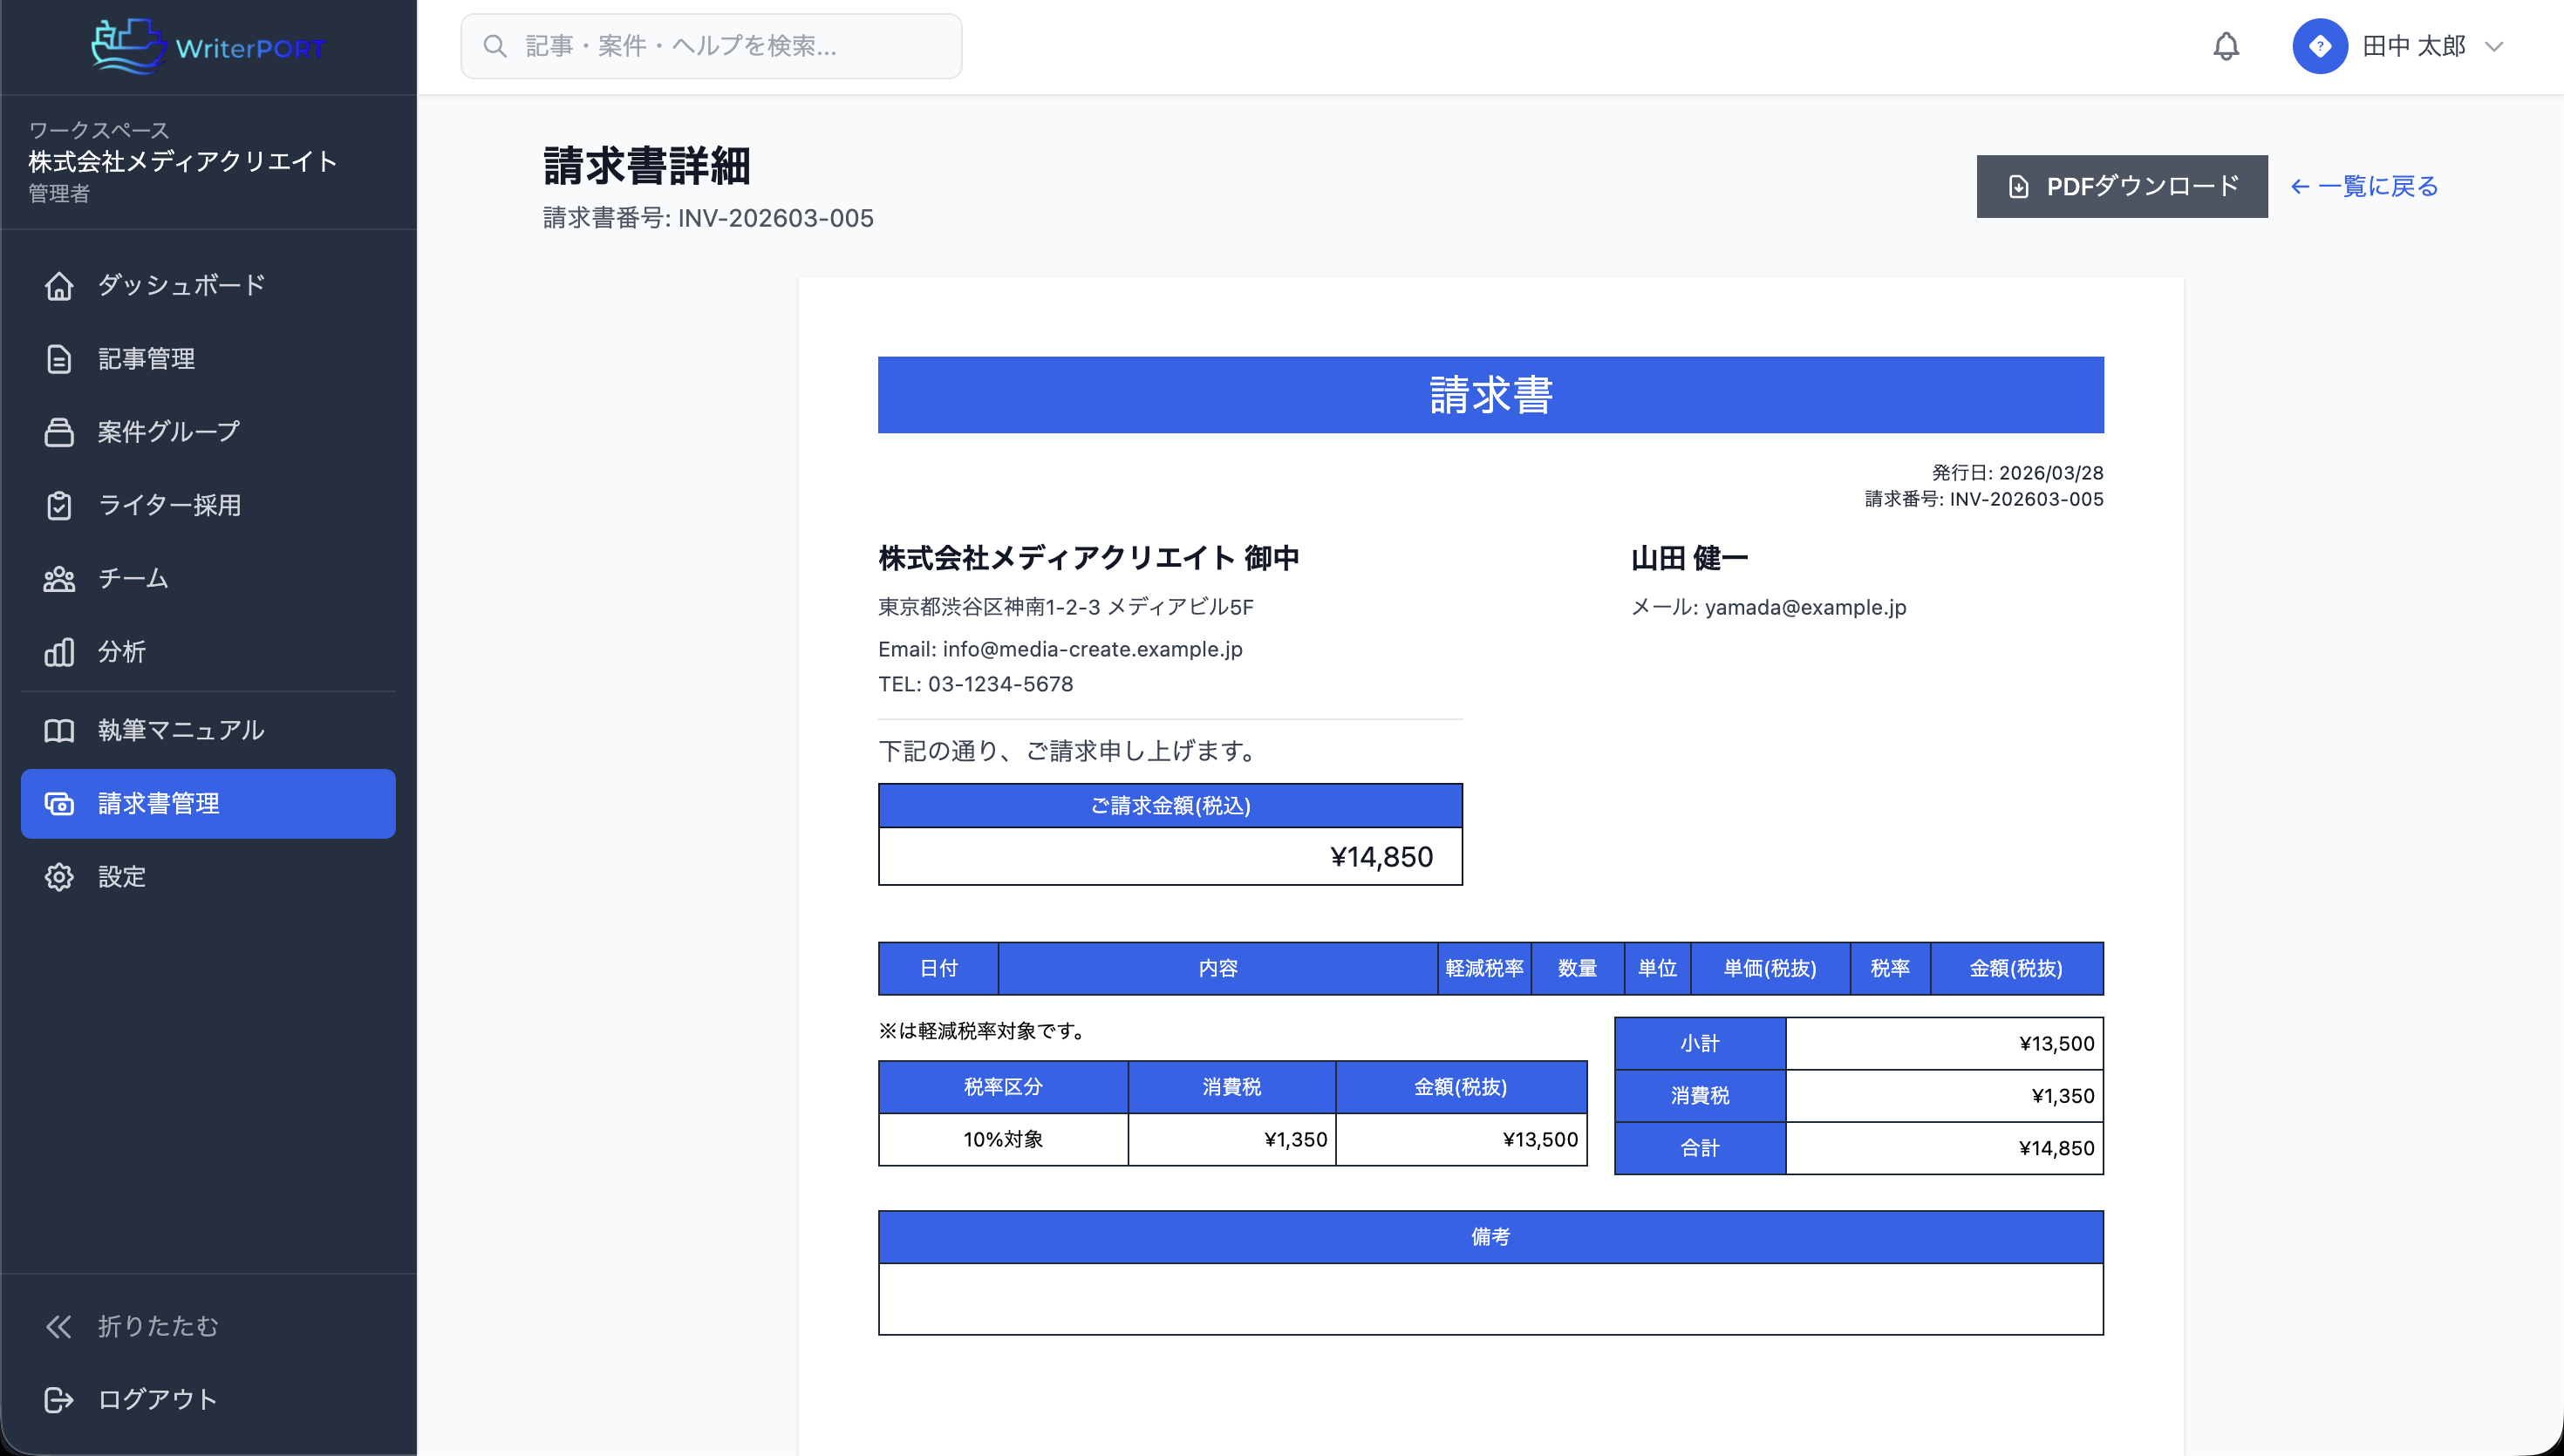2564x1456 pixels.
Task: Click the 請求書詳細 page heading
Action: [x=646, y=166]
